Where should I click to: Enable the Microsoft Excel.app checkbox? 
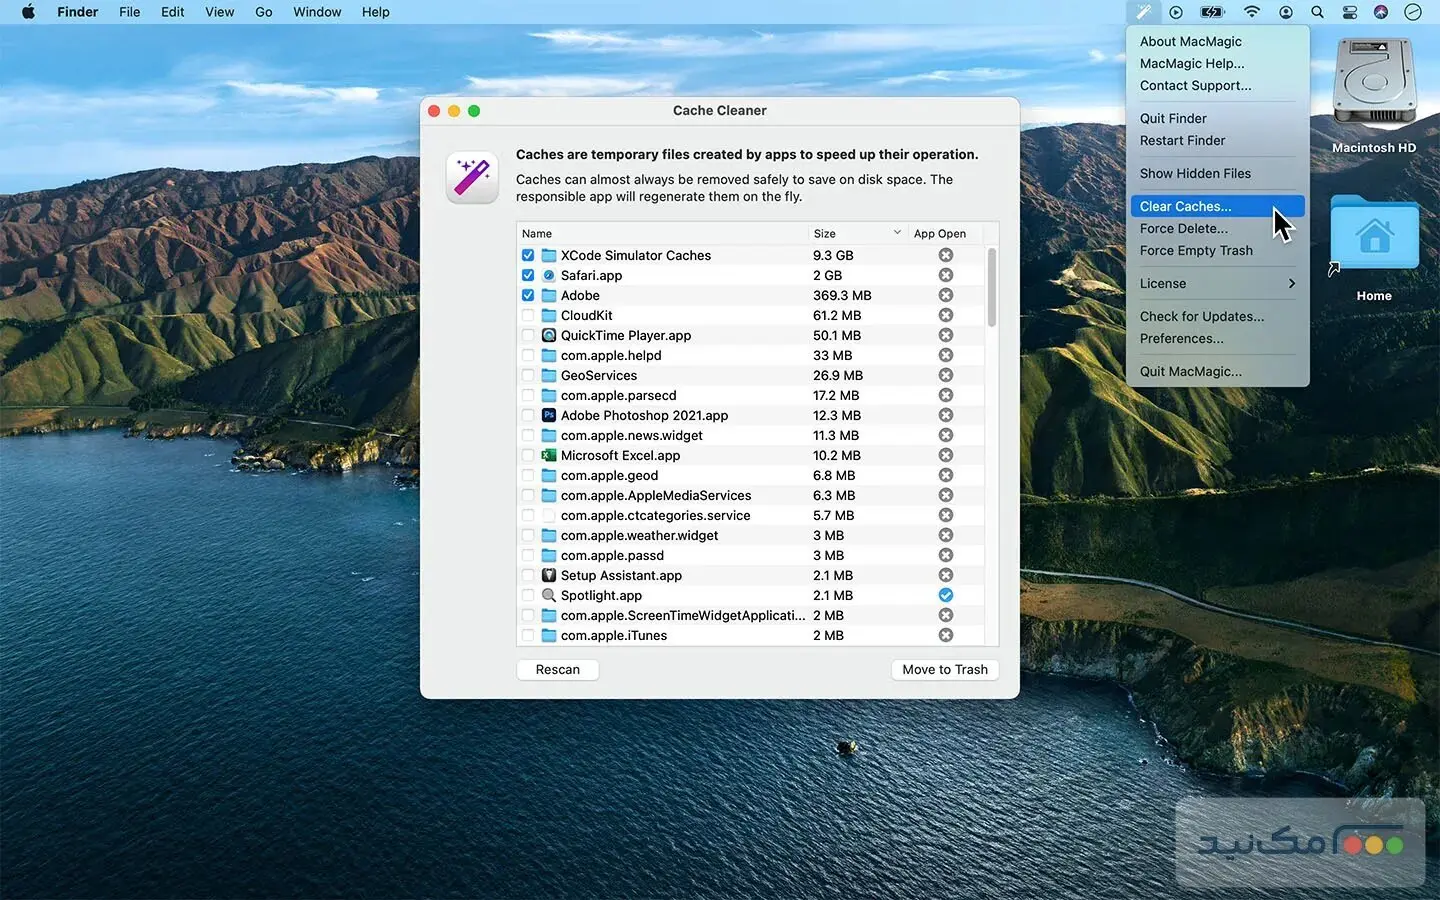[x=528, y=455]
